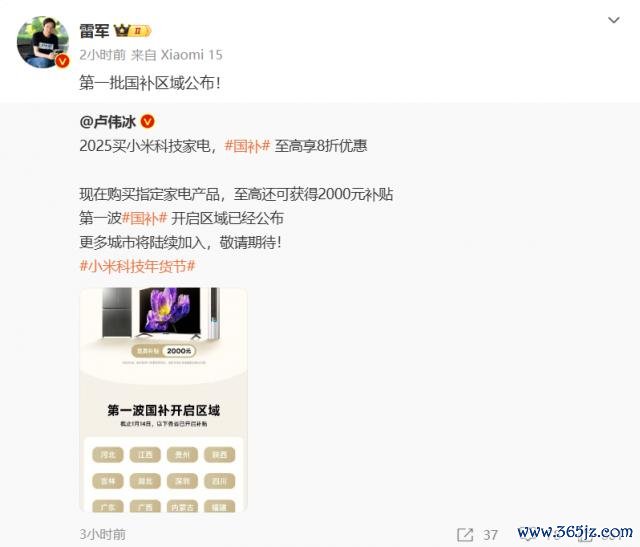Click the 3小时前 timestamp of the original post
This screenshot has height=547, width=640.
pos(102,534)
